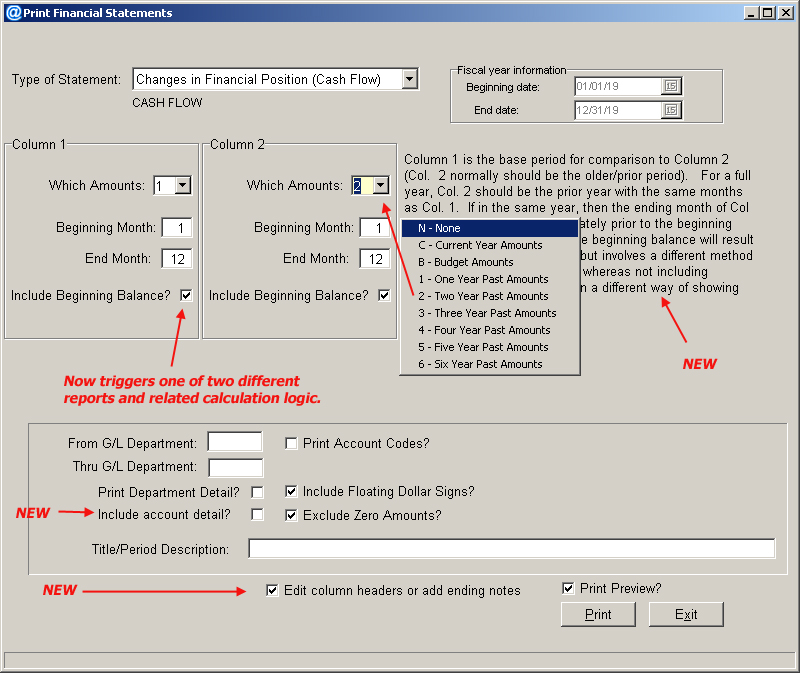Focus Column 2 End Month field
Screen dimensions: 800x673
374,259
